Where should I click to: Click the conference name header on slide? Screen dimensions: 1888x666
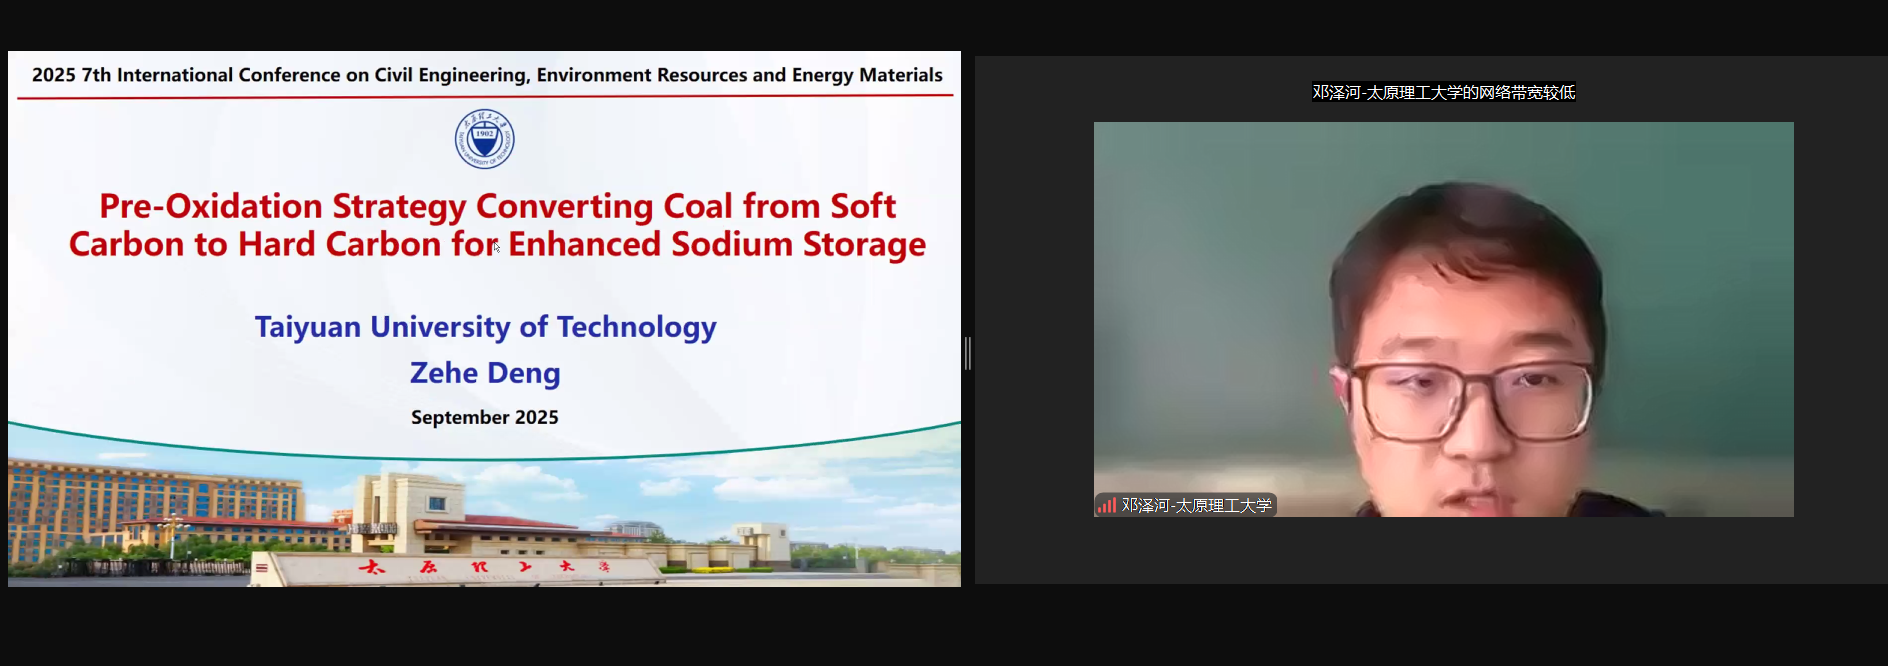487,75
